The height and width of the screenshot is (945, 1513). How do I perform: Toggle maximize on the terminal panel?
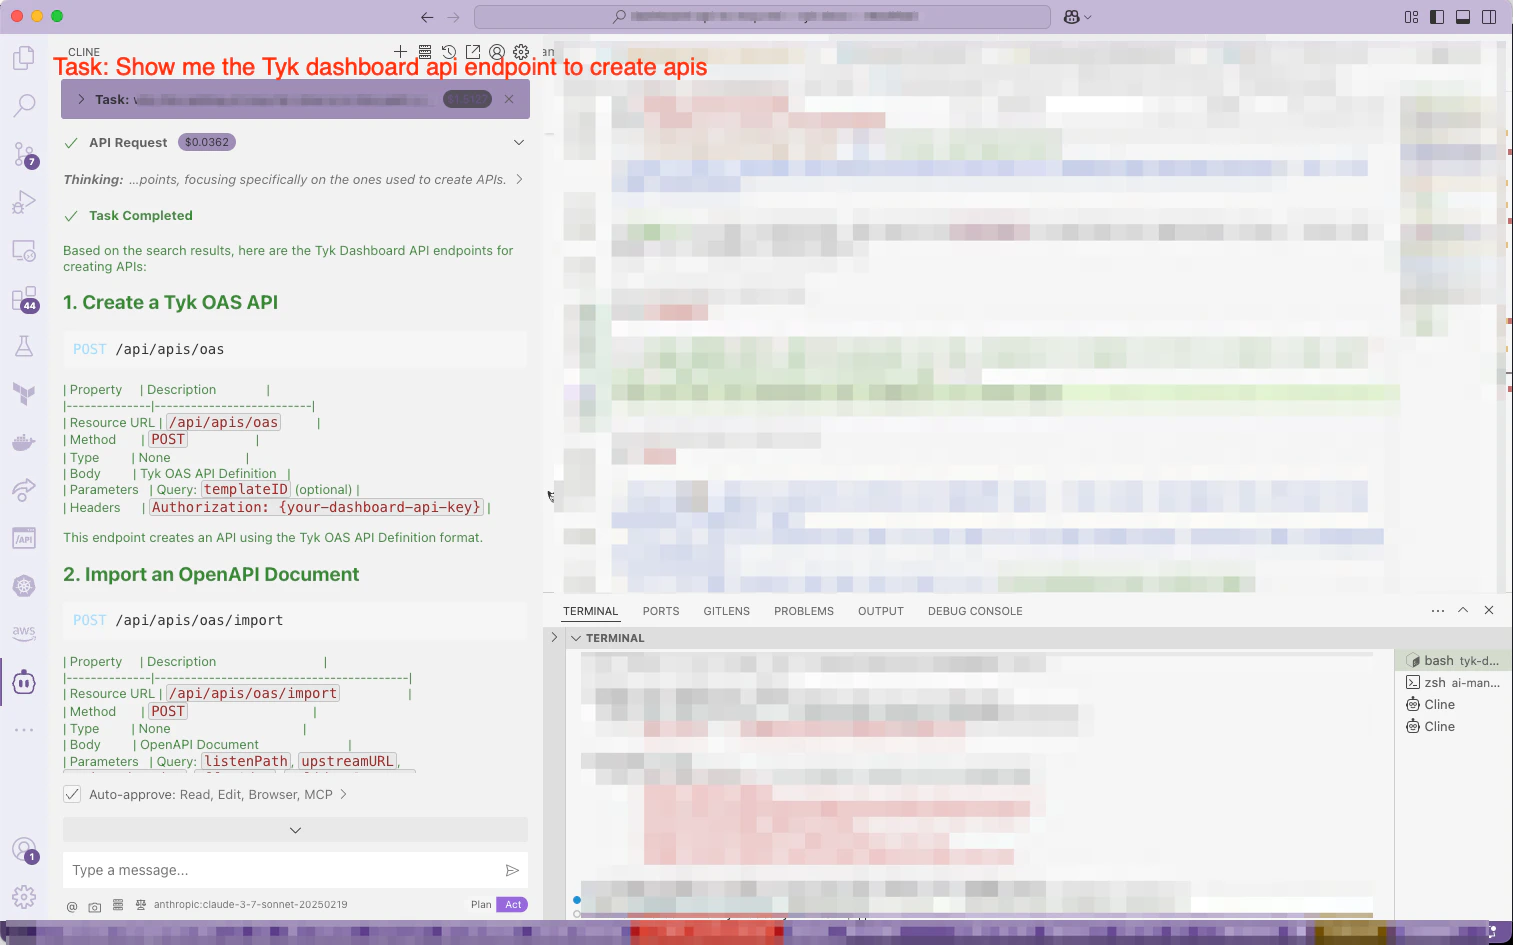[1463, 610]
